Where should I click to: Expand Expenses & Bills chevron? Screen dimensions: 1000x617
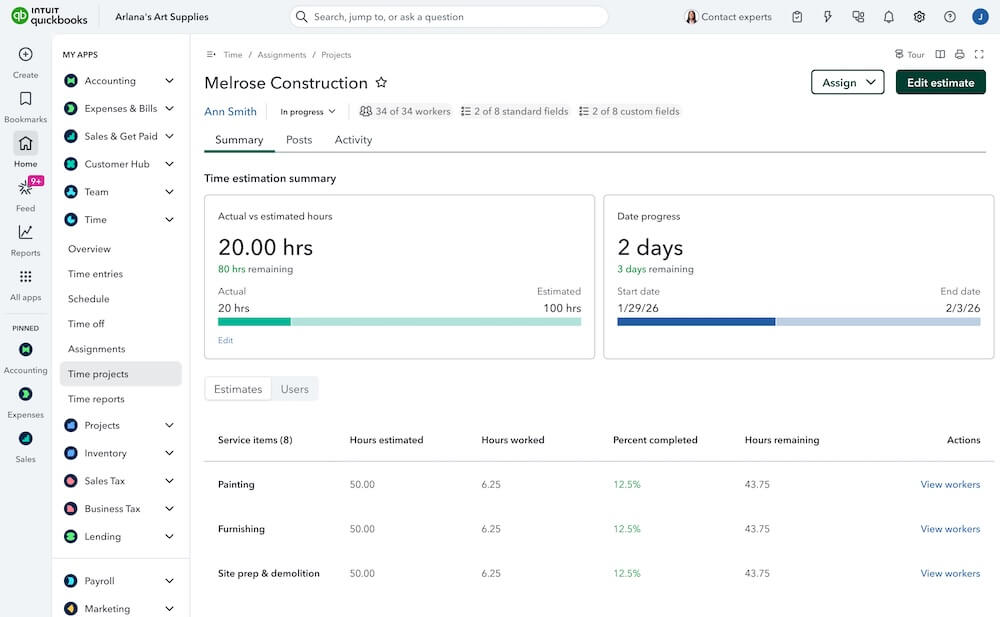pos(170,108)
